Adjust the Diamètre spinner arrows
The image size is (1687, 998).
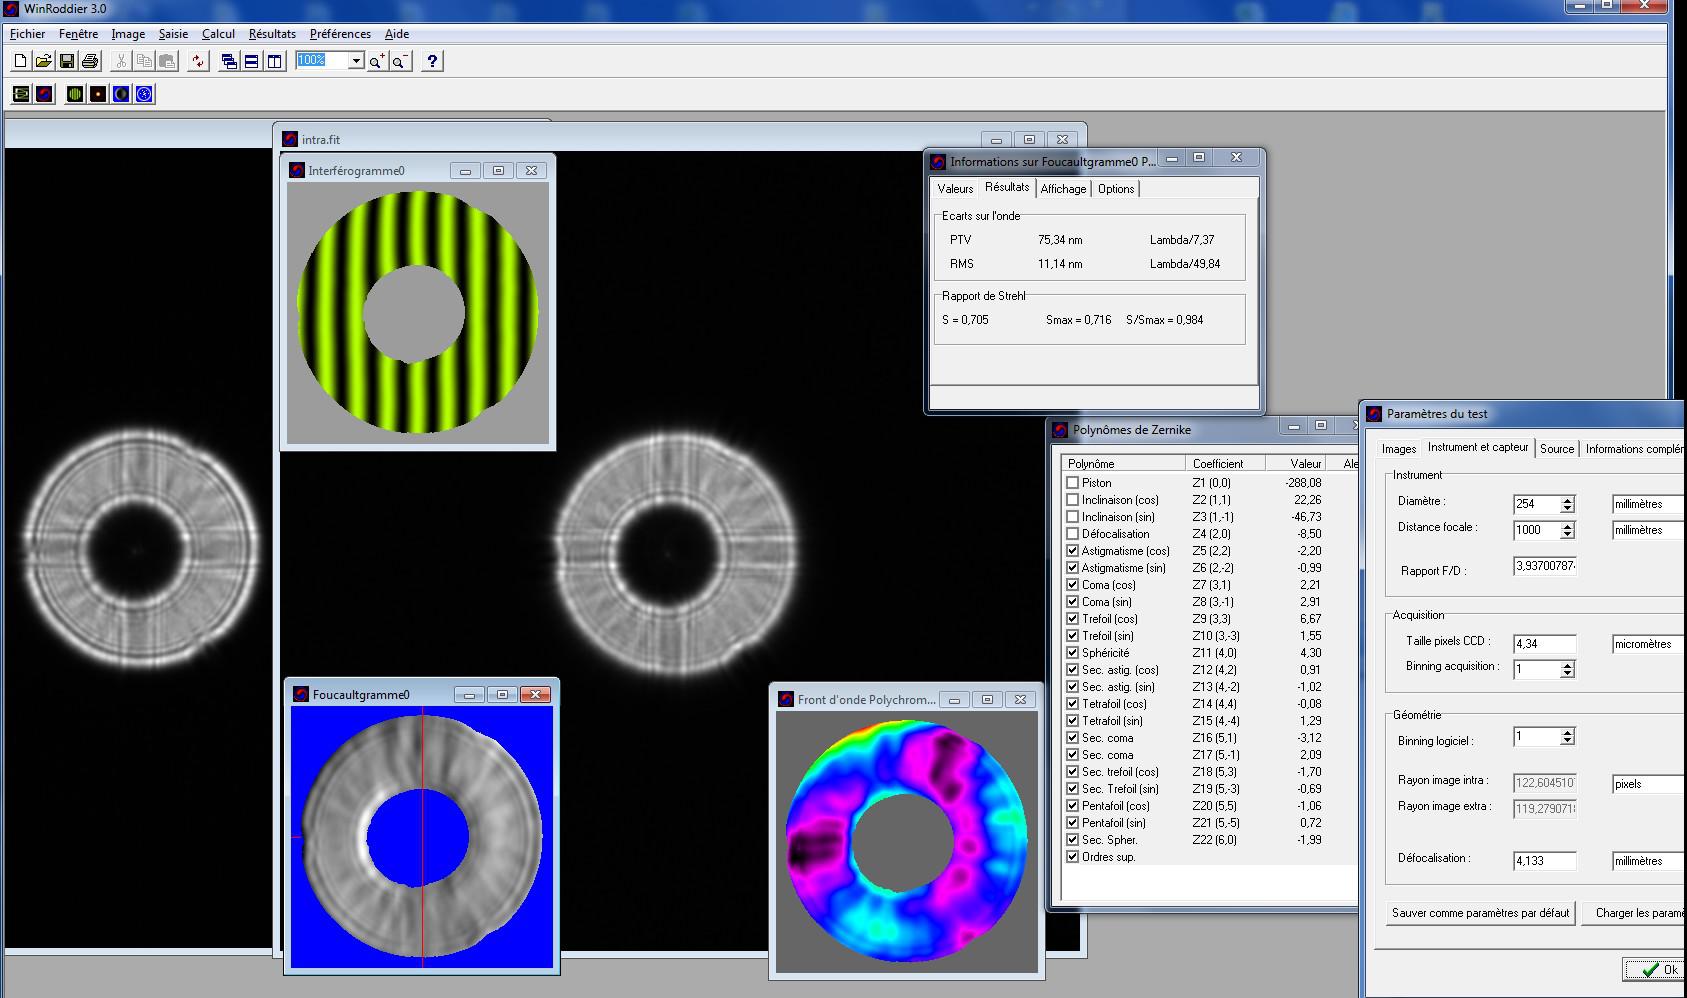[1567, 504]
